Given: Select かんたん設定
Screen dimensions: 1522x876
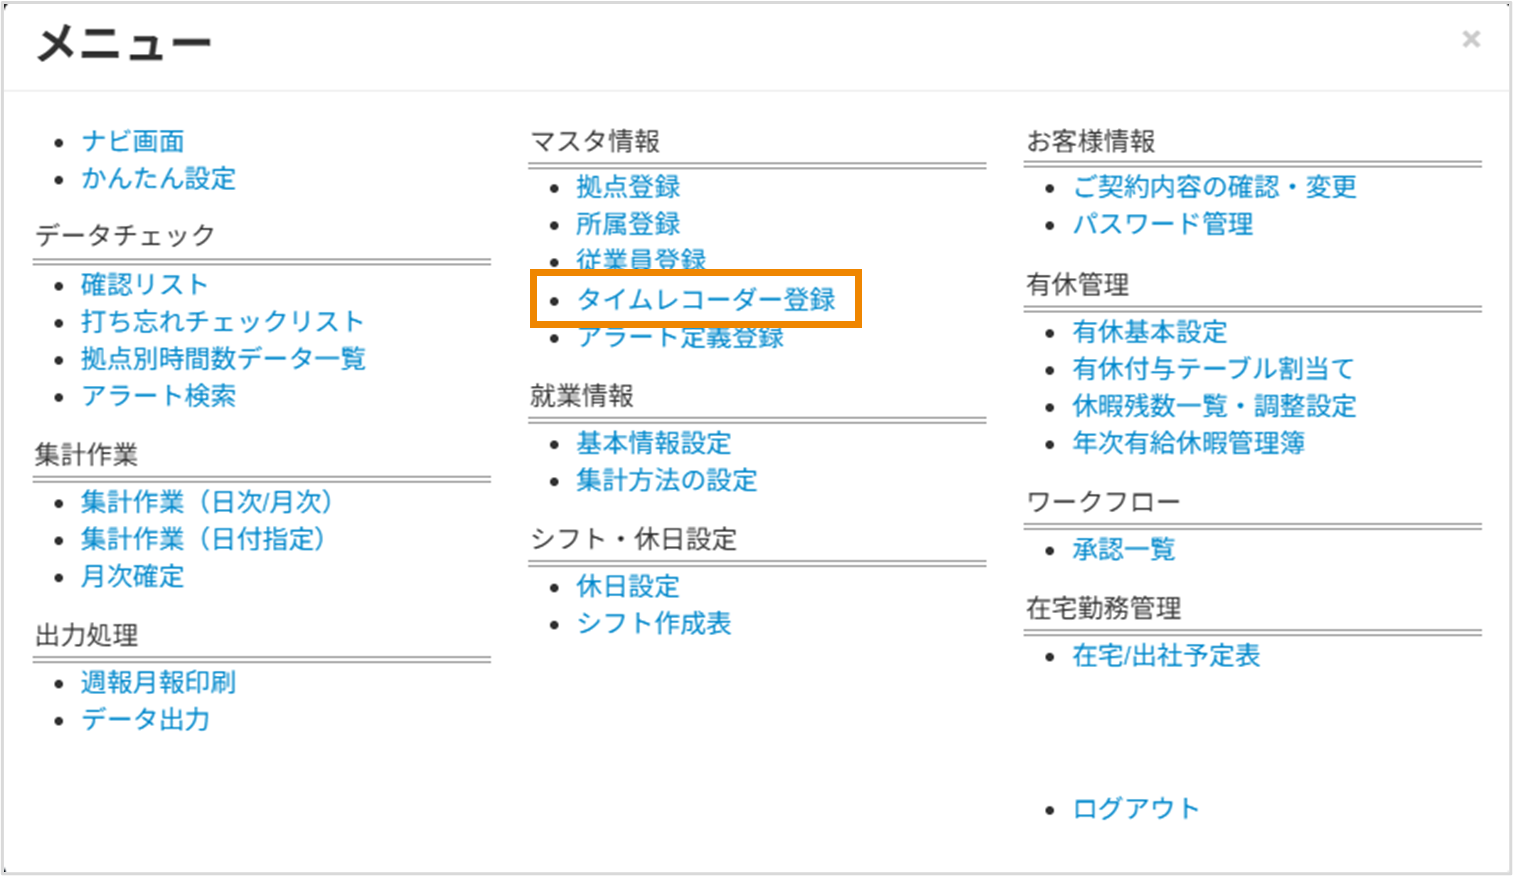Looking at the screenshot, I should [159, 178].
